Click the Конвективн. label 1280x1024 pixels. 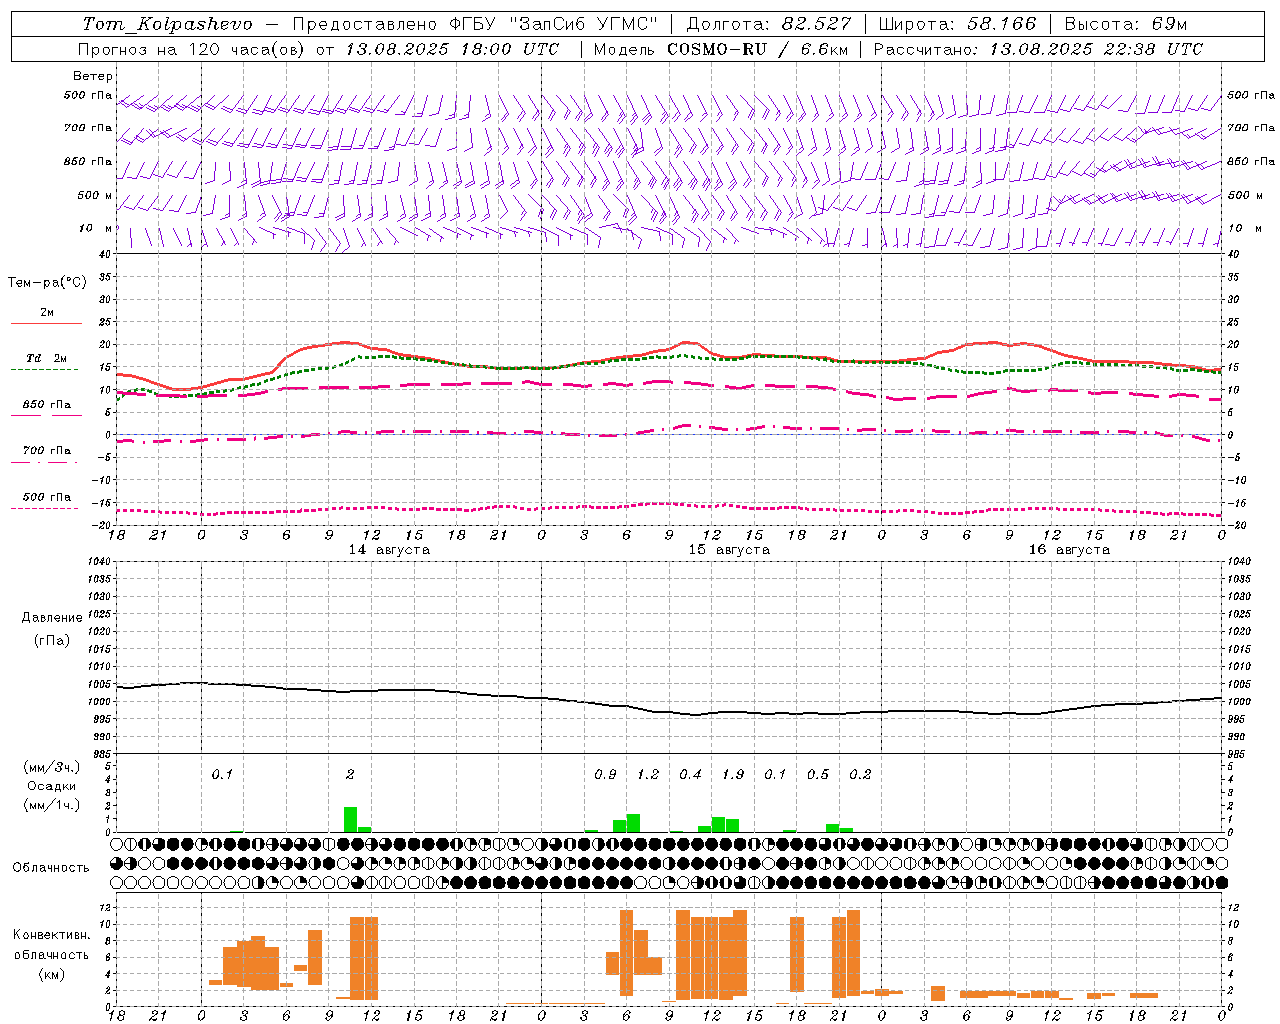(51, 935)
